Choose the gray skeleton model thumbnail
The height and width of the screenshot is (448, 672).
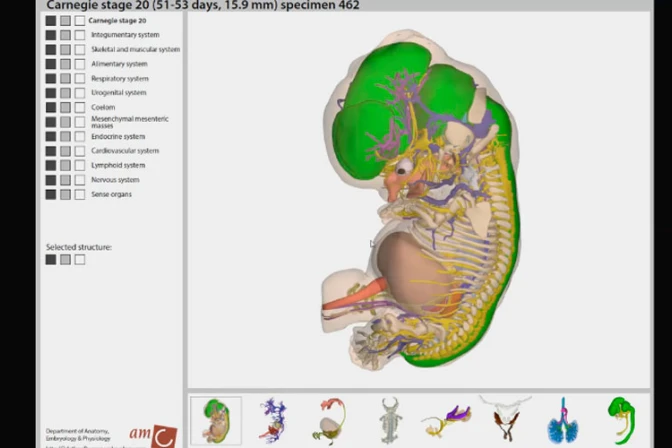coord(390,420)
